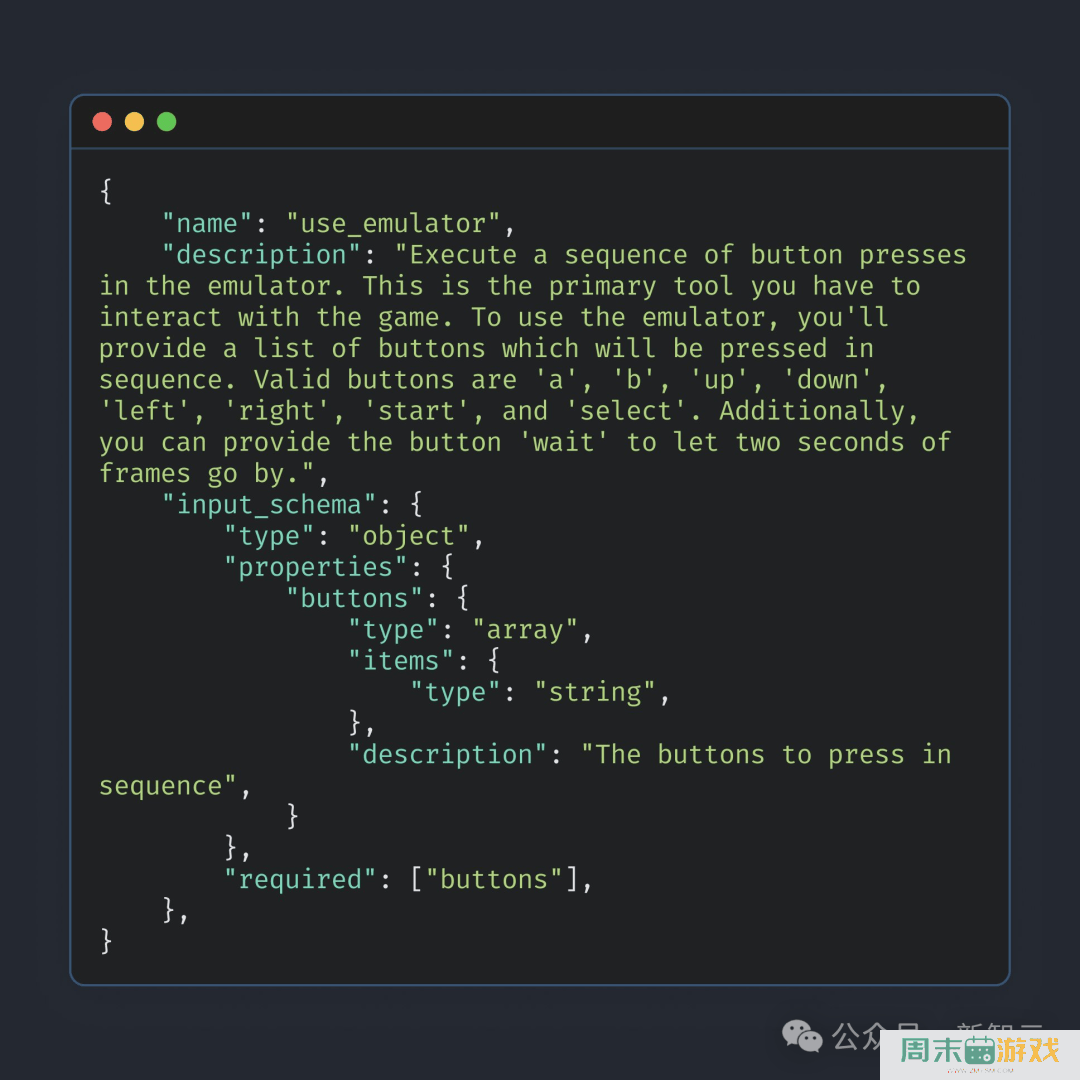Click the red close dot
Image resolution: width=1080 pixels, height=1080 pixels.
102,122
